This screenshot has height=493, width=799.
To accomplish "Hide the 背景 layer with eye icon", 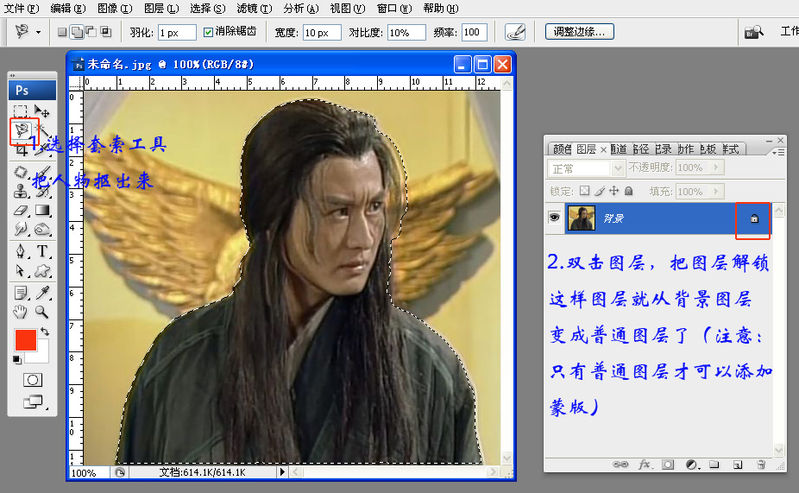I will pos(554,218).
